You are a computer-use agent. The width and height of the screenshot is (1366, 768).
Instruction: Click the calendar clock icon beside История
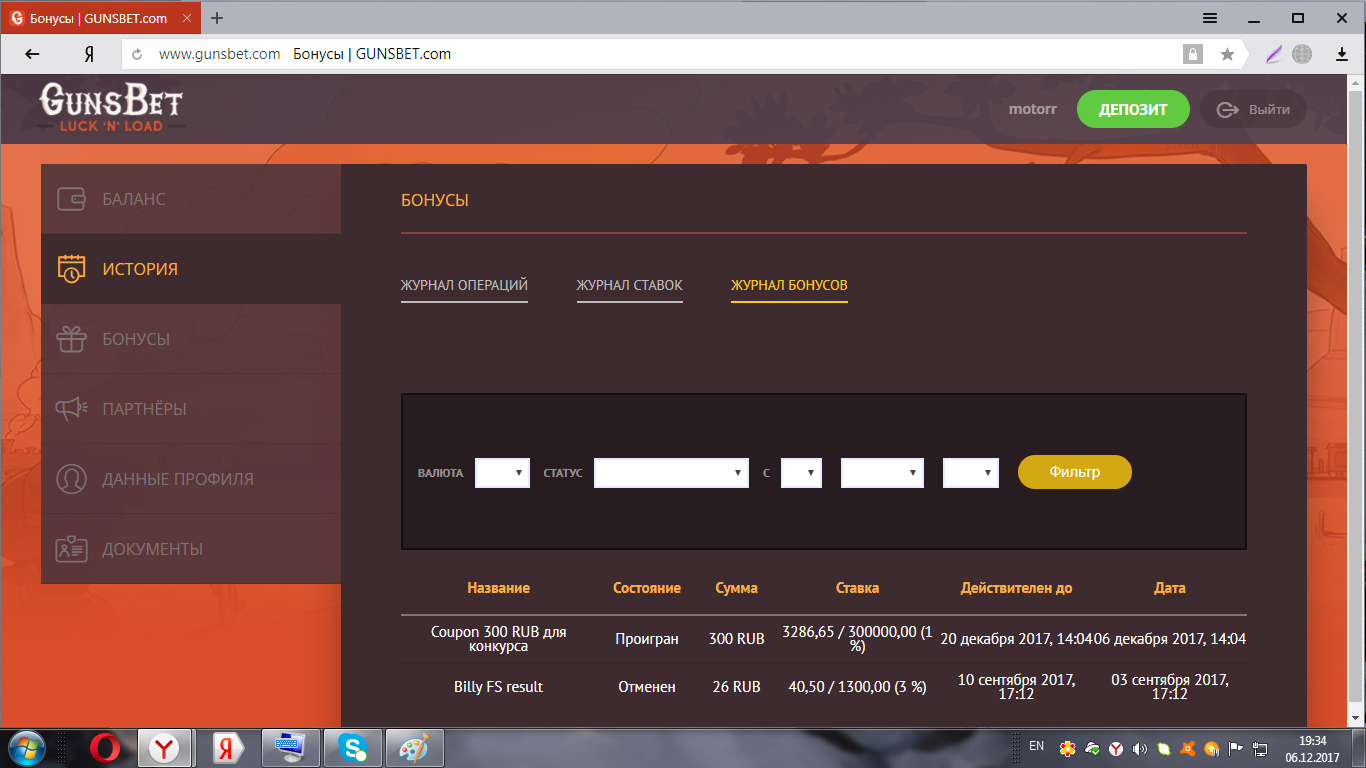click(71, 269)
